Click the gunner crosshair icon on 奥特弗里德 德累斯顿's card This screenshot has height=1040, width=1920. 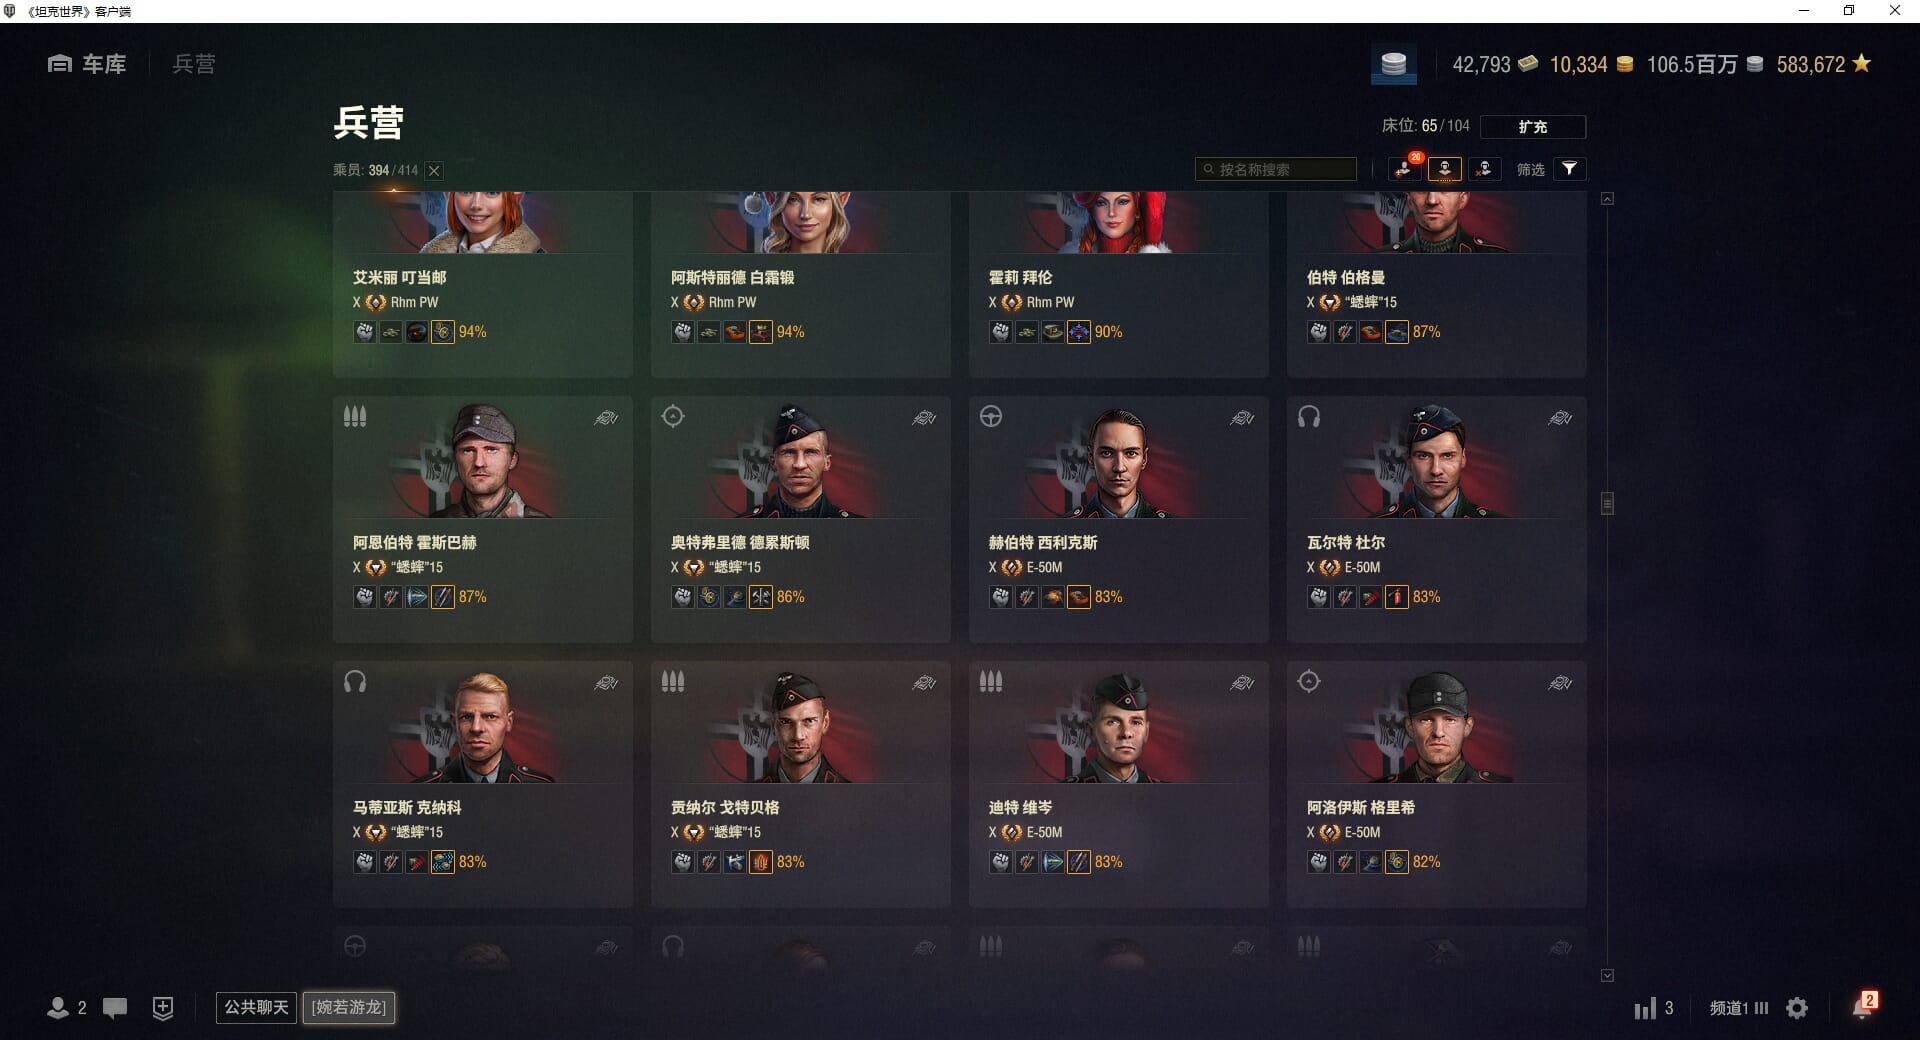(x=673, y=416)
